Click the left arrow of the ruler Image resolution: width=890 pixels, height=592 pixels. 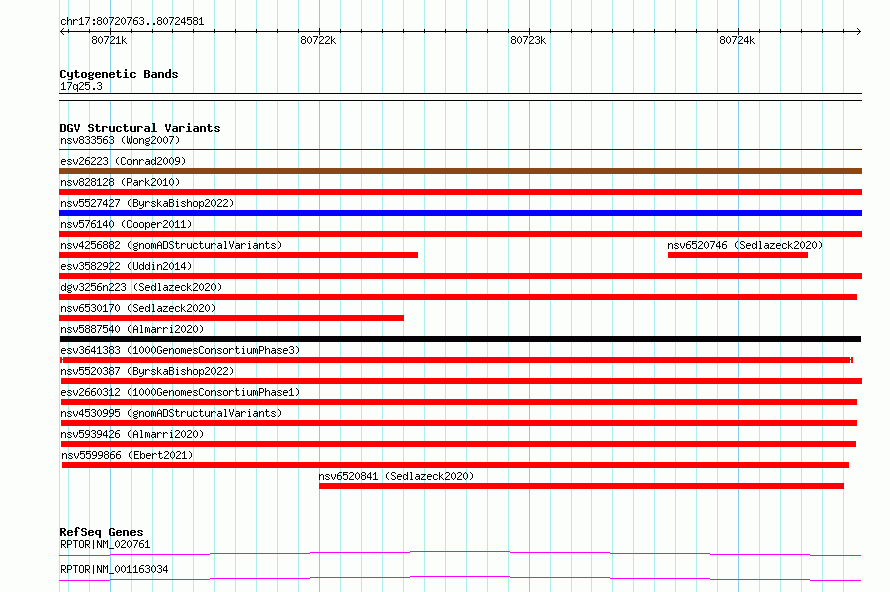62,32
